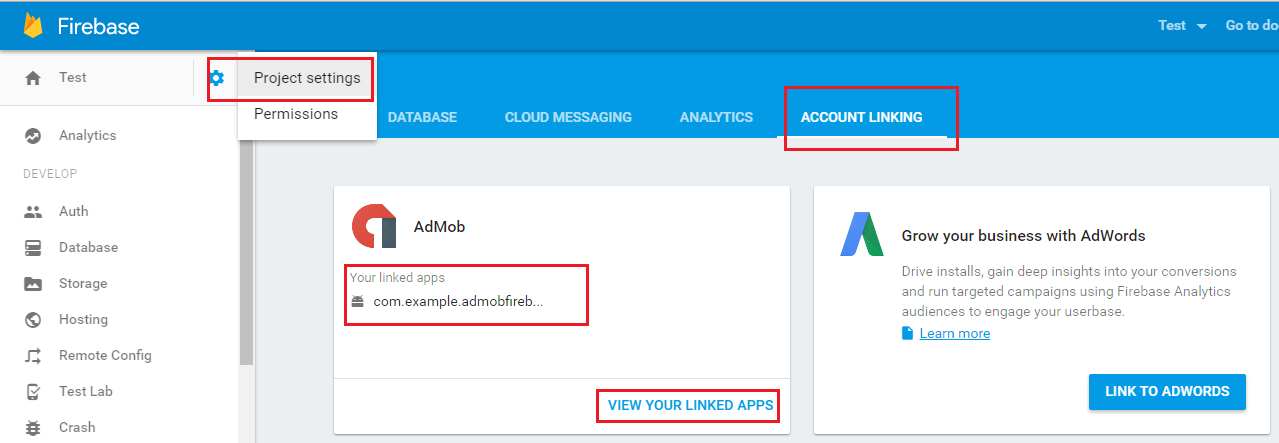Screen dimensions: 1279x443
Task: Click the Test Lab icon
Action: [x=33, y=392]
